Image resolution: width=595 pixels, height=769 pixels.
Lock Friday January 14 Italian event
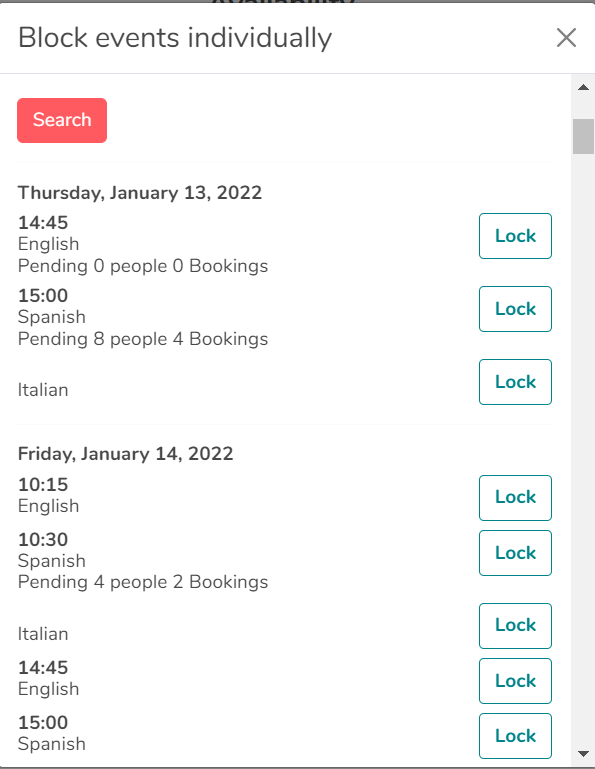click(515, 626)
